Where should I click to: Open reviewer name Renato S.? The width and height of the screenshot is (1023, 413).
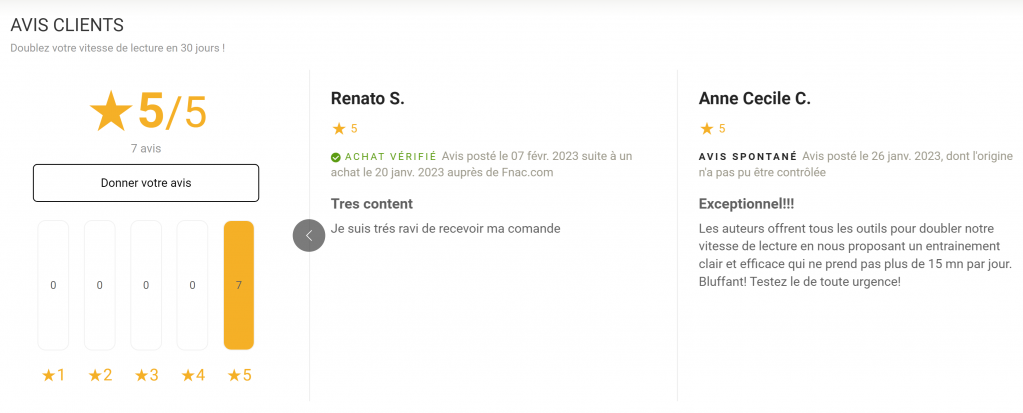pyautogui.click(x=367, y=98)
